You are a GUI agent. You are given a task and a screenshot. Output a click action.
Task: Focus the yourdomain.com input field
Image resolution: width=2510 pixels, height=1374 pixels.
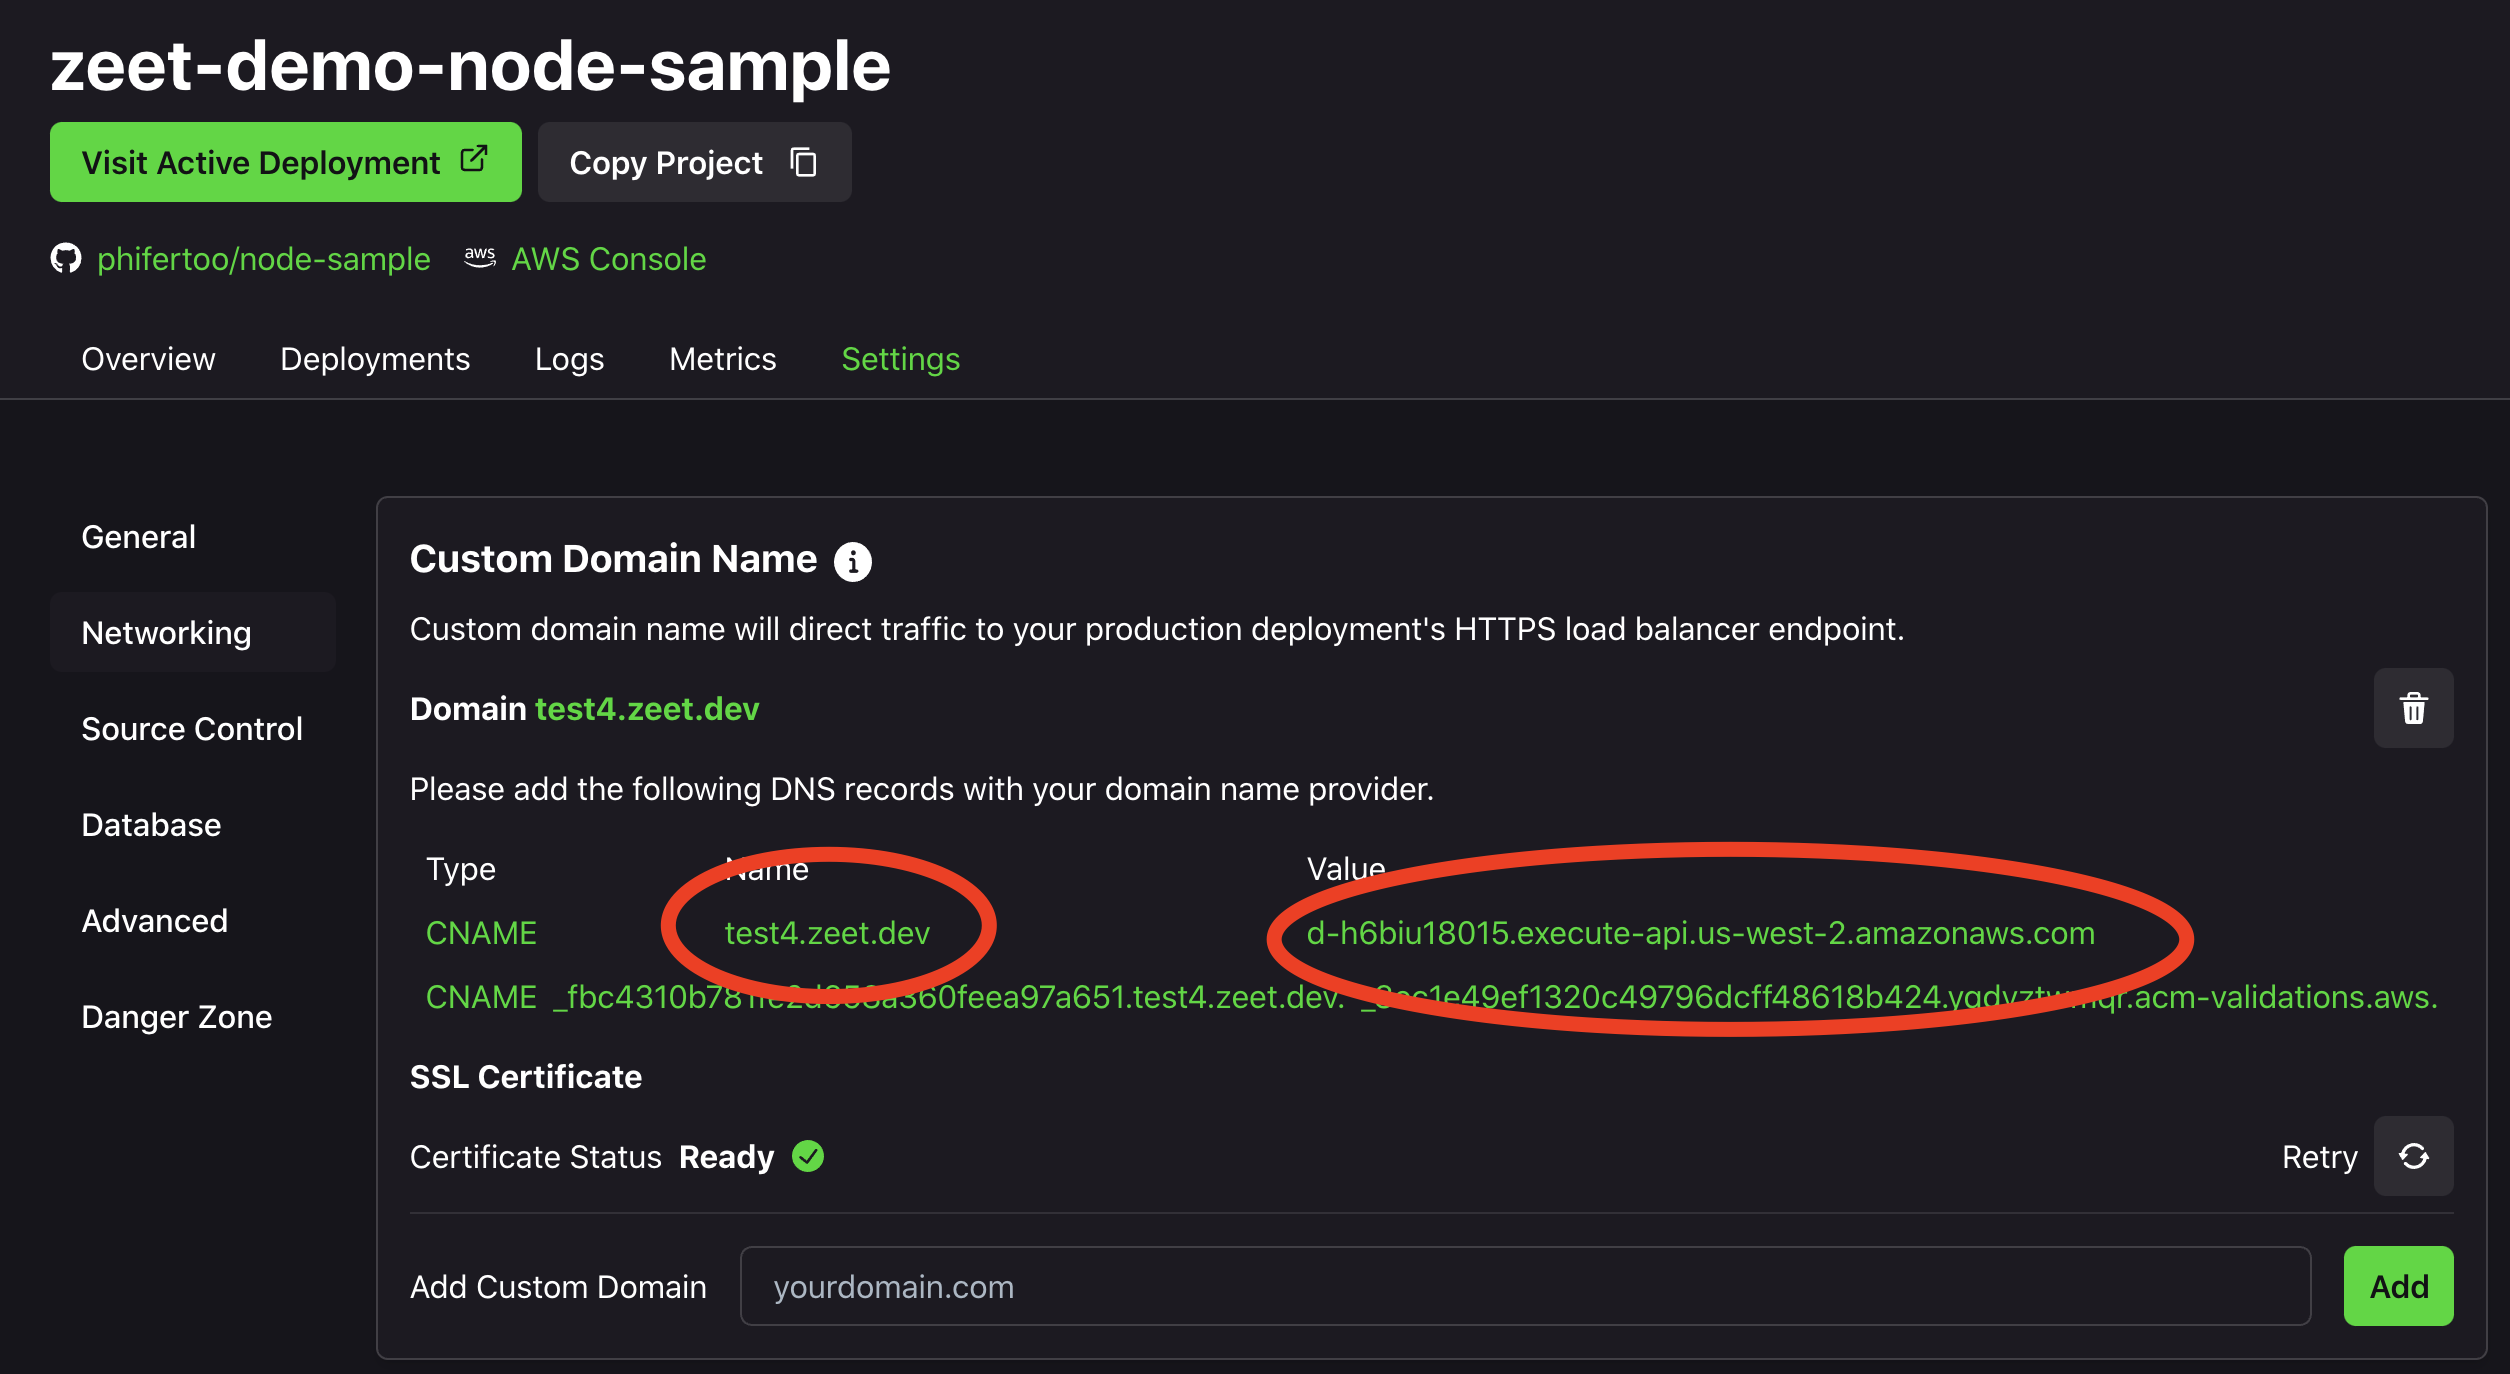point(1525,1286)
